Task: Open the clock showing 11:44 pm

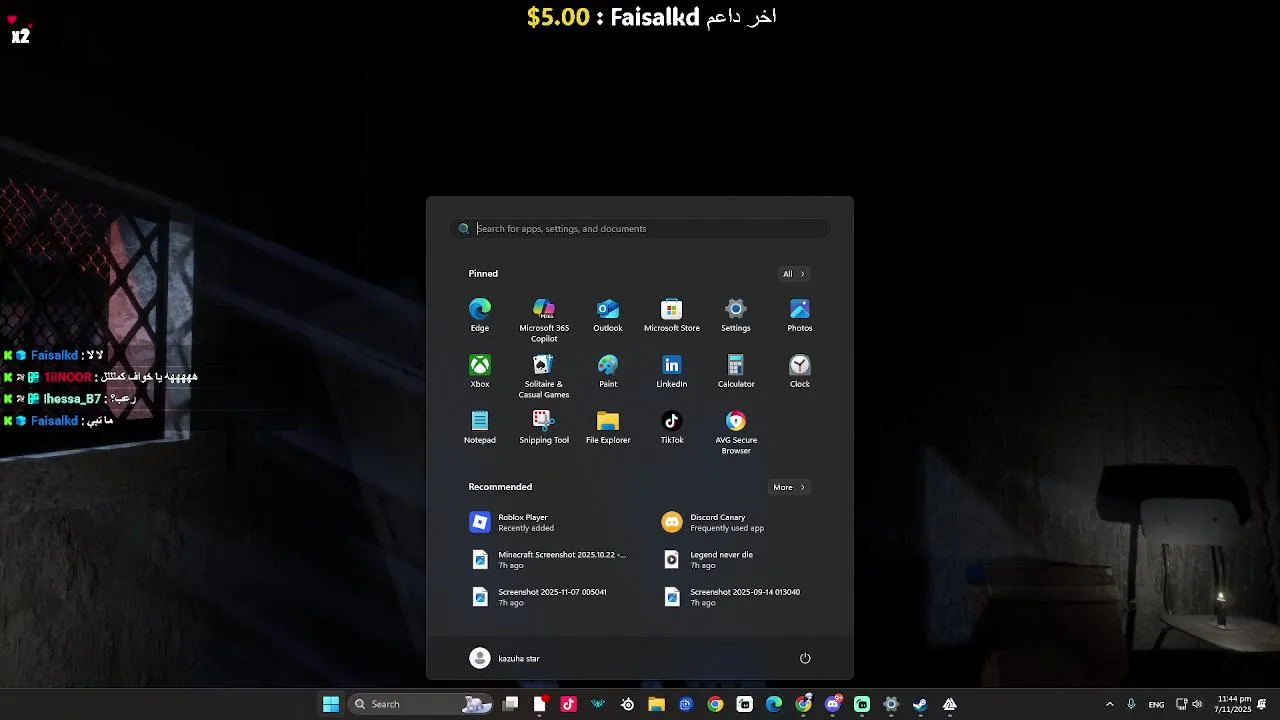Action: pyautogui.click(x=1233, y=704)
